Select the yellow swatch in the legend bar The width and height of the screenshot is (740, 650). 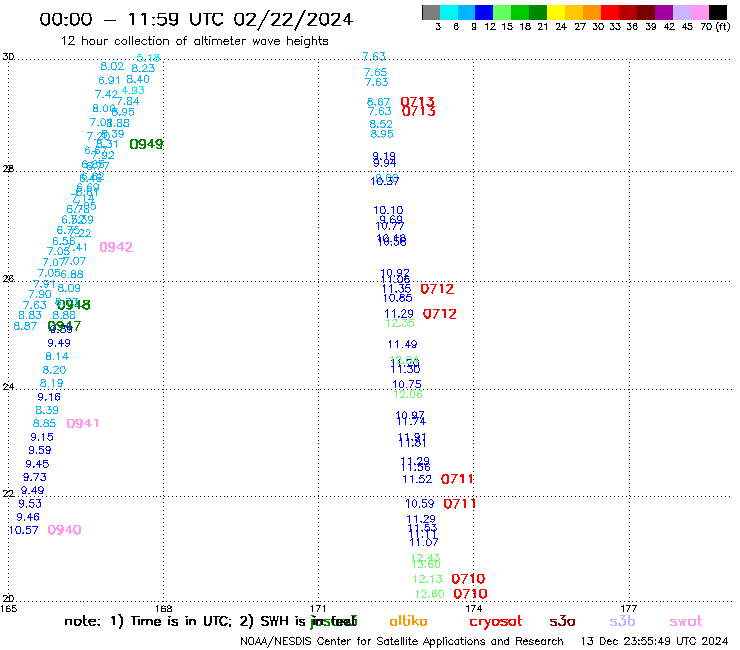click(x=556, y=12)
